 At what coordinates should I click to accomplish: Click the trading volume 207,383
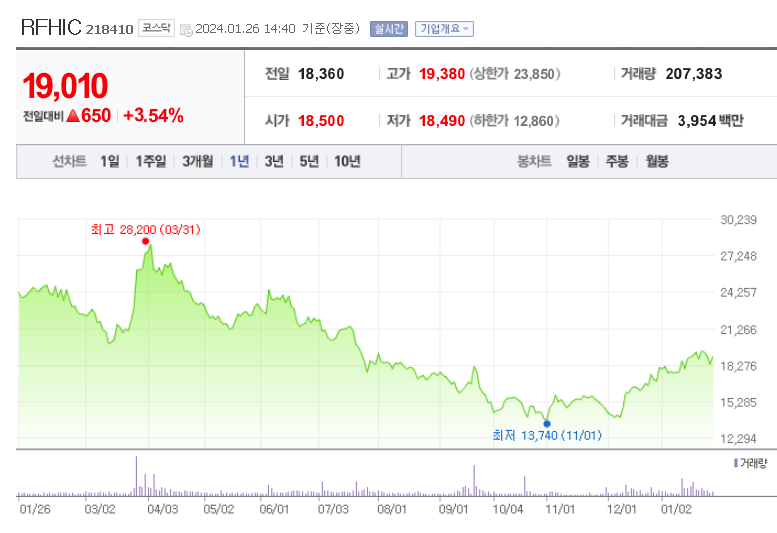pyautogui.click(x=694, y=74)
